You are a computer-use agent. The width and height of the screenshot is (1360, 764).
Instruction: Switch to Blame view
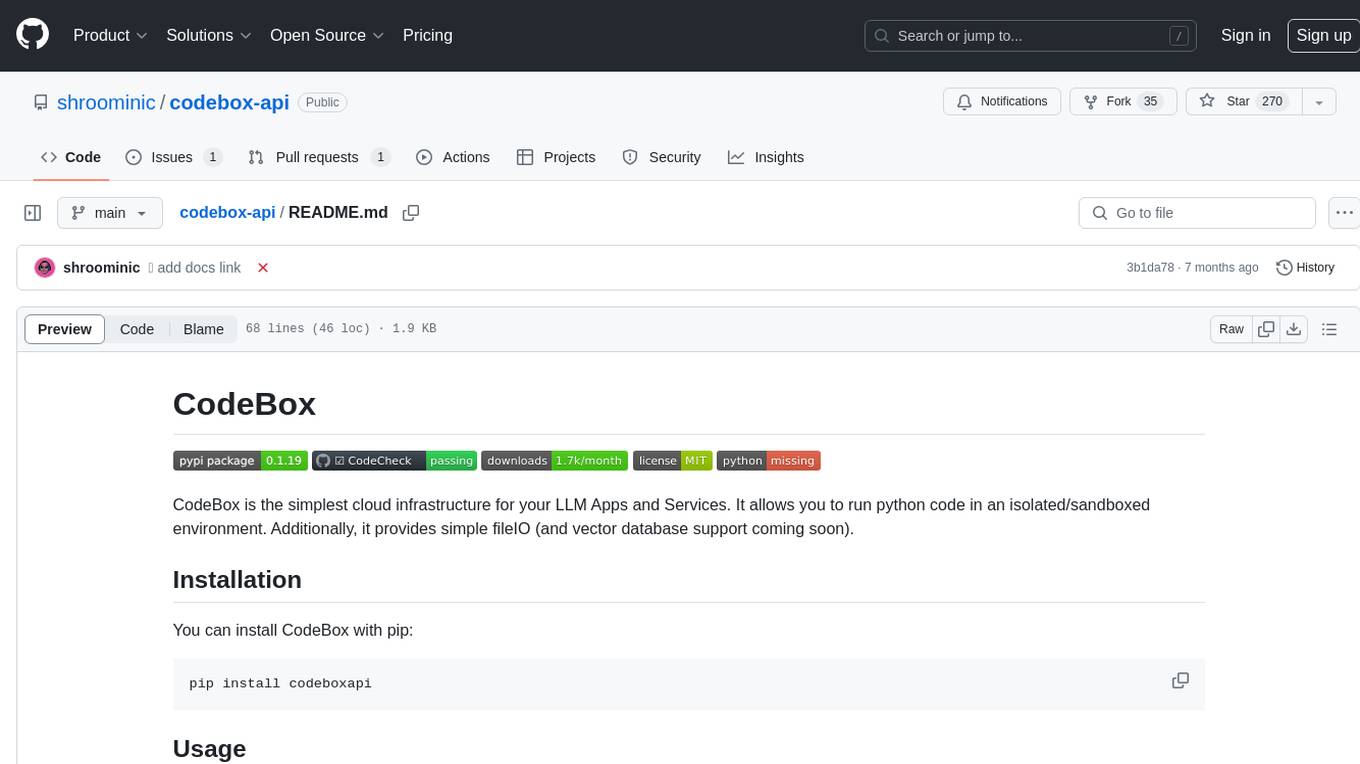(x=203, y=329)
